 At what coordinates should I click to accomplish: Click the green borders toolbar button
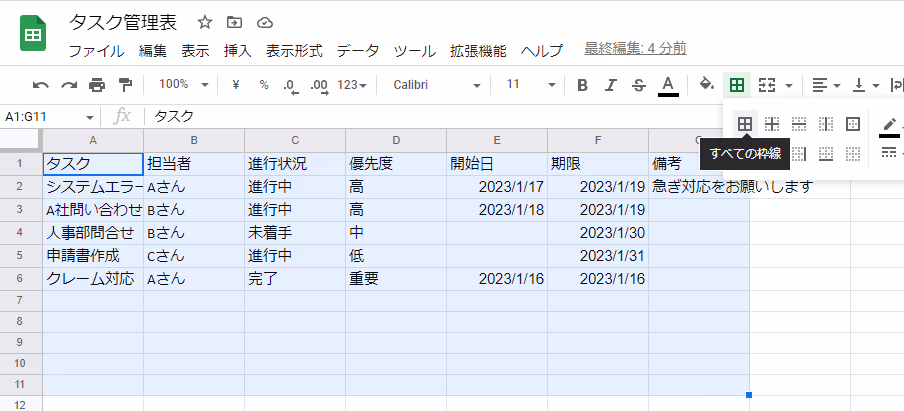pos(737,85)
